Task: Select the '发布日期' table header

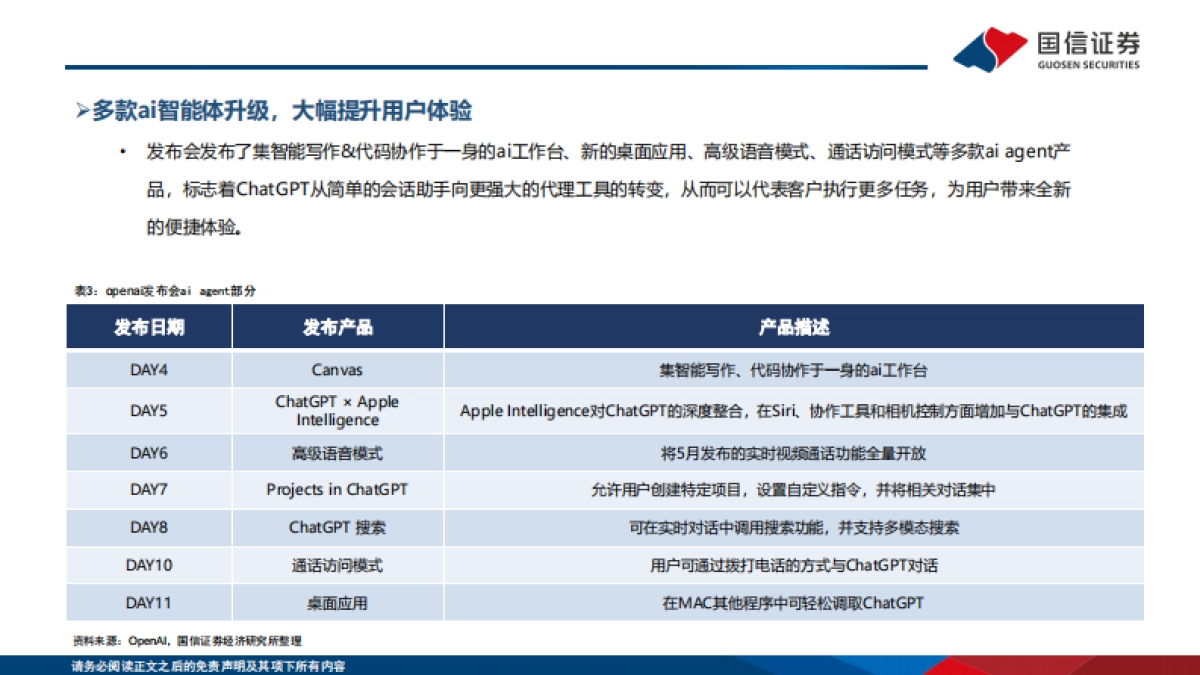Action: tap(148, 325)
